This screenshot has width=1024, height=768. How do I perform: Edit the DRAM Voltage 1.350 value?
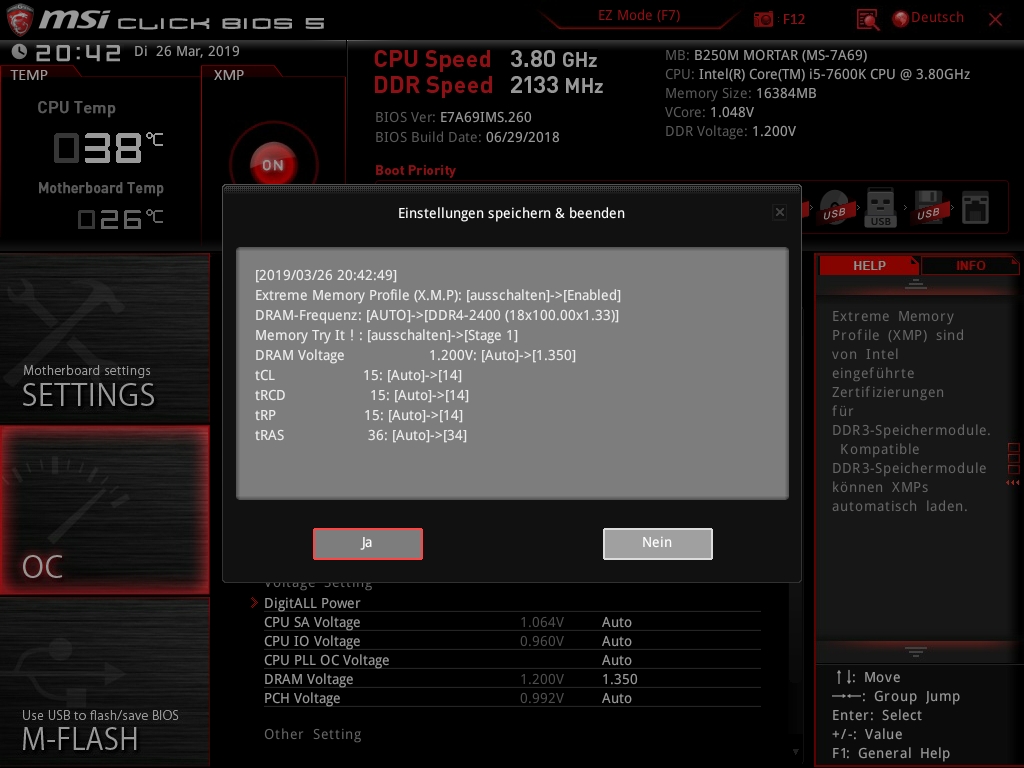(619, 679)
